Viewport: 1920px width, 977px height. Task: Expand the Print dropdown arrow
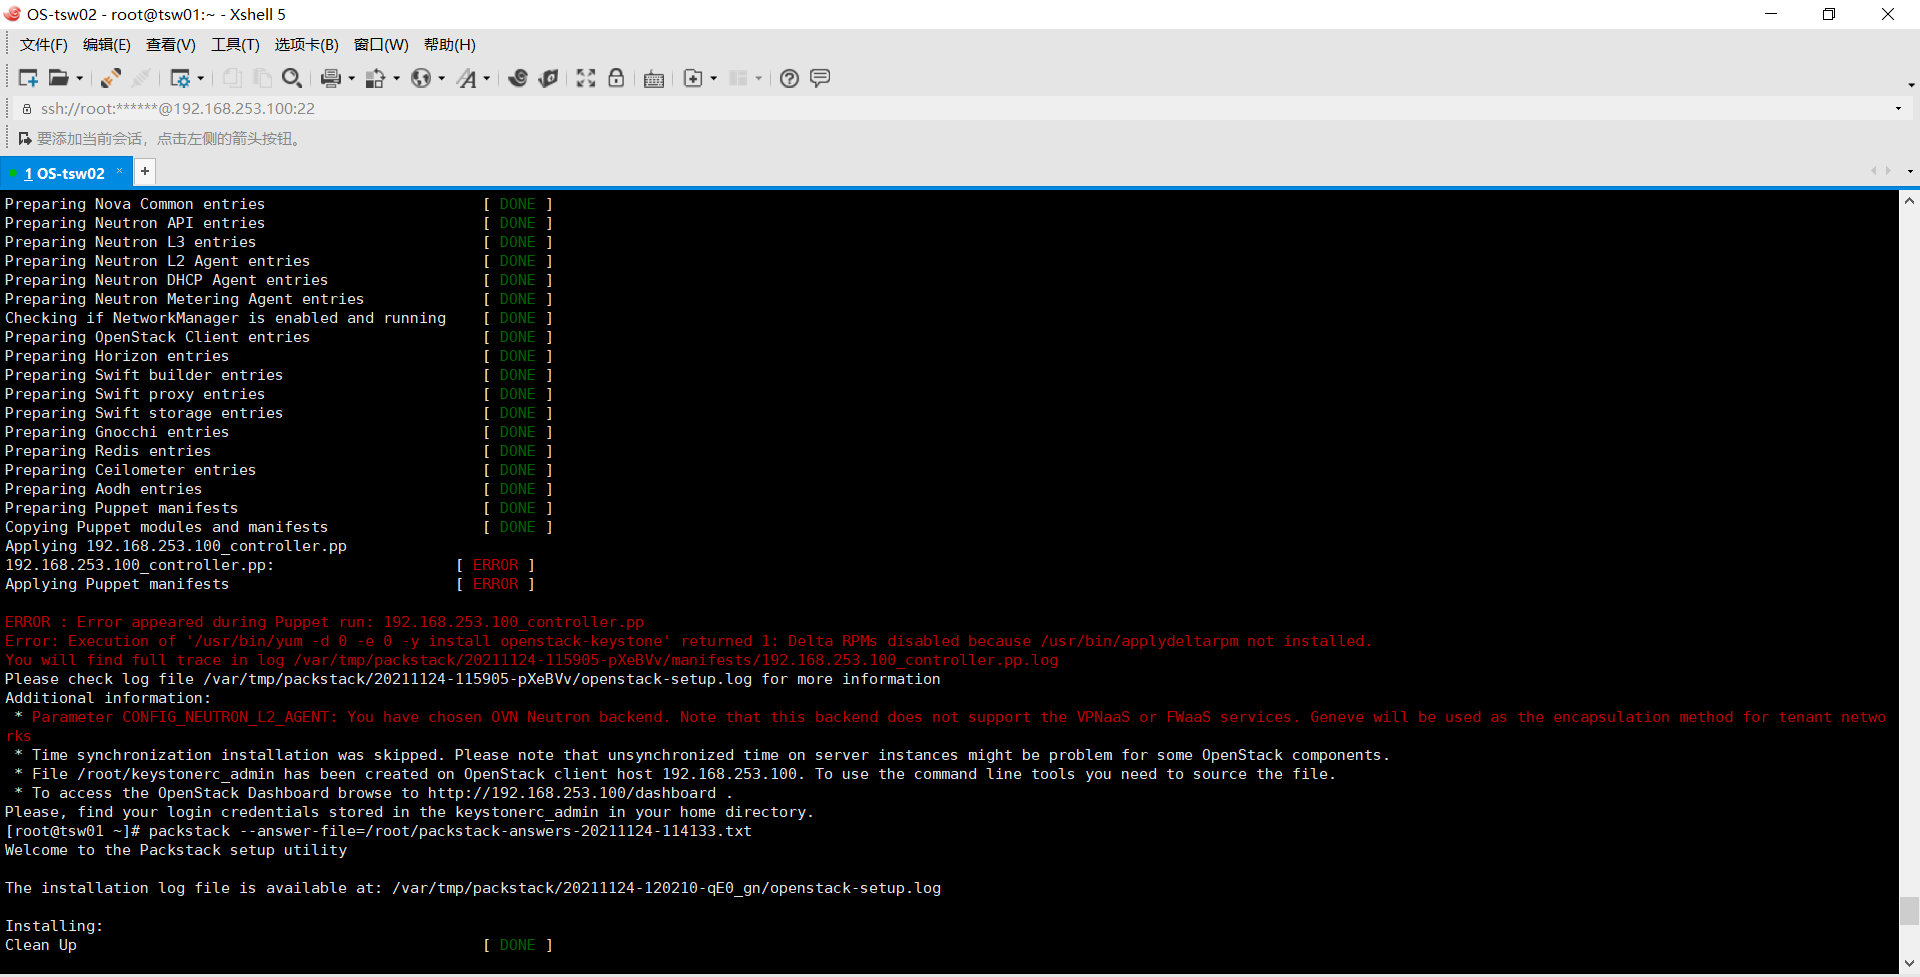click(x=351, y=79)
